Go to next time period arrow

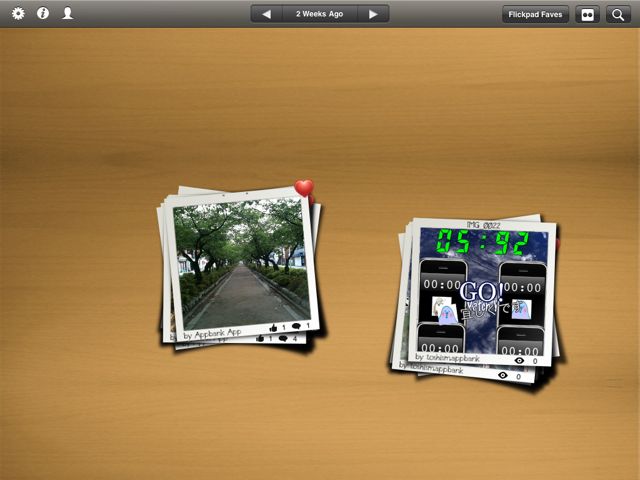pyautogui.click(x=373, y=14)
